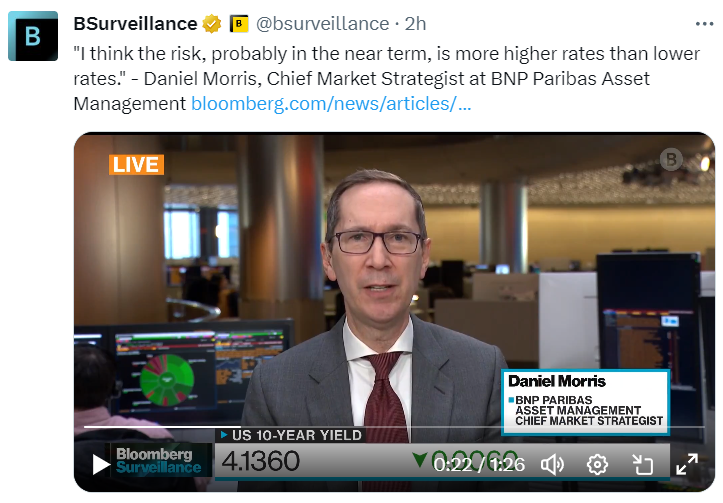
Task: Click the orange LIVE badge
Action: pyautogui.click(x=136, y=165)
